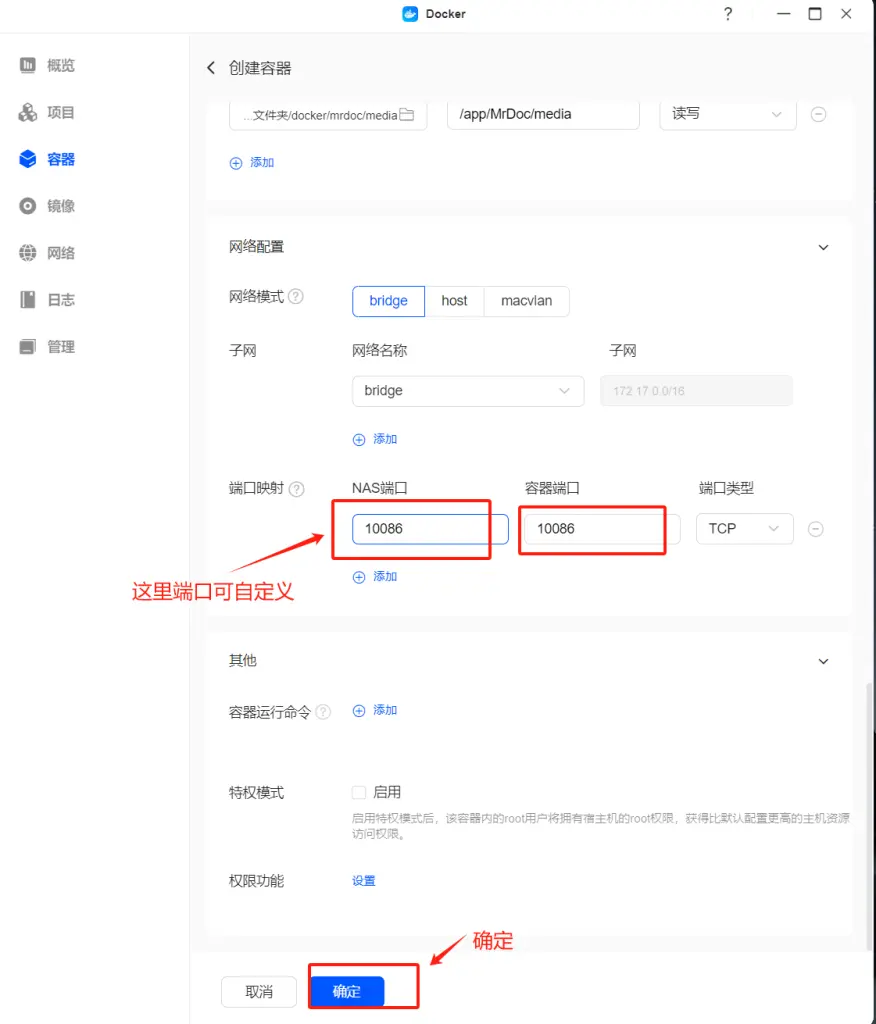
Task: Open the 镜像 images icon in sidebar
Action: coord(27,206)
